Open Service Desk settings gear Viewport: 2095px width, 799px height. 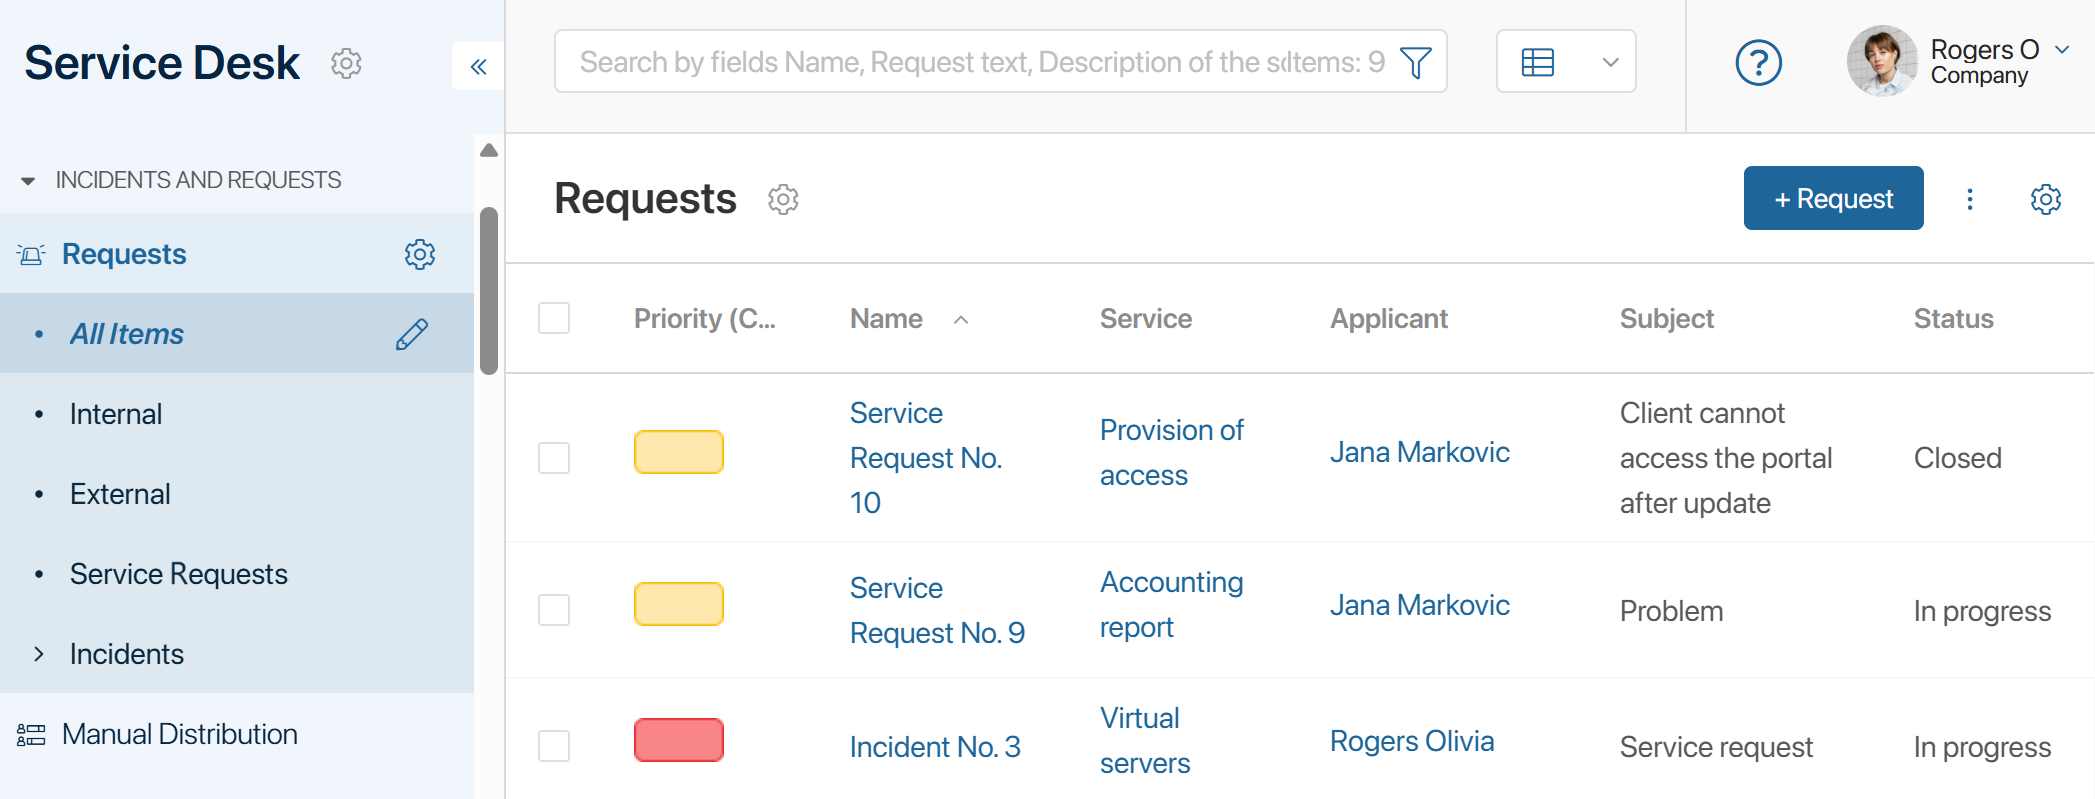tap(346, 63)
